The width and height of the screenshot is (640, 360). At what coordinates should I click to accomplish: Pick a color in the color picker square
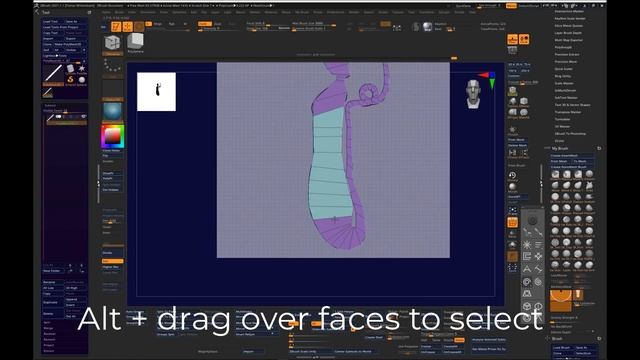click(113, 136)
